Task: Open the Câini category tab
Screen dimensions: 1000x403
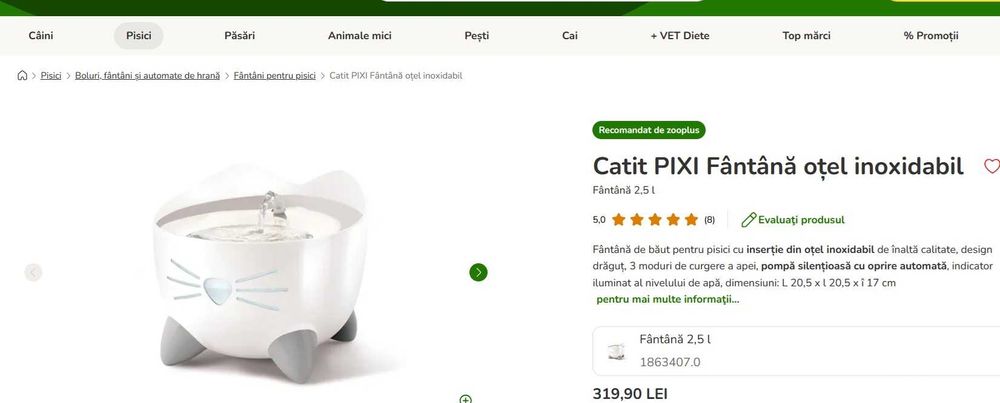Action: coord(41,36)
